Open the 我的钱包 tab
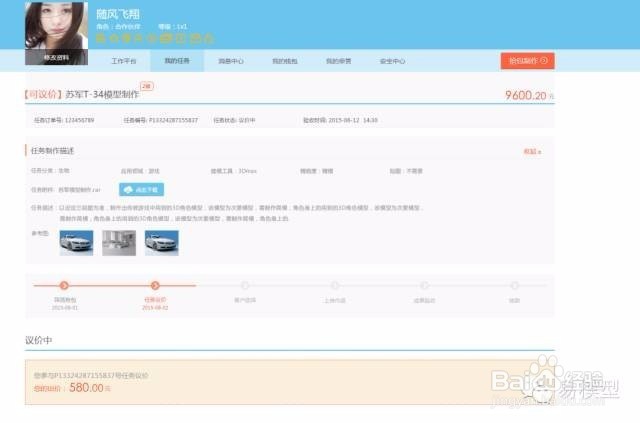640x423 pixels. pyautogui.click(x=285, y=61)
